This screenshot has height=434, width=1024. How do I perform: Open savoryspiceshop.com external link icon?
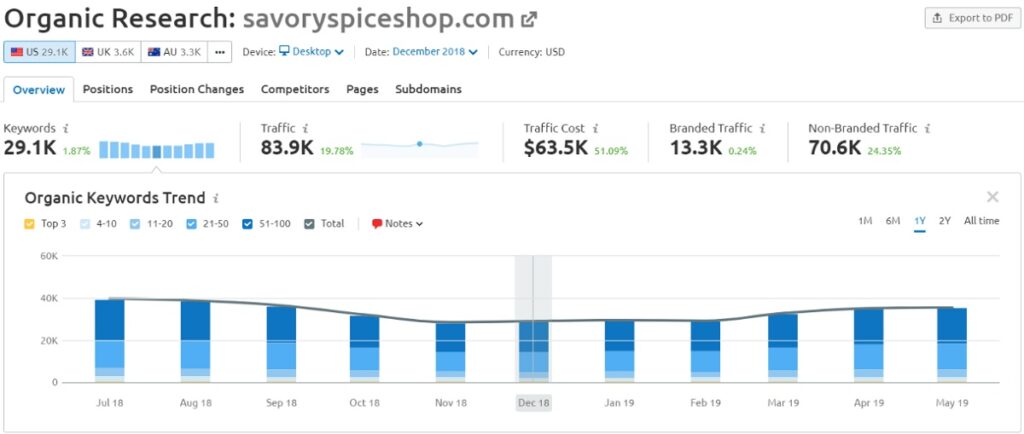coord(528,20)
